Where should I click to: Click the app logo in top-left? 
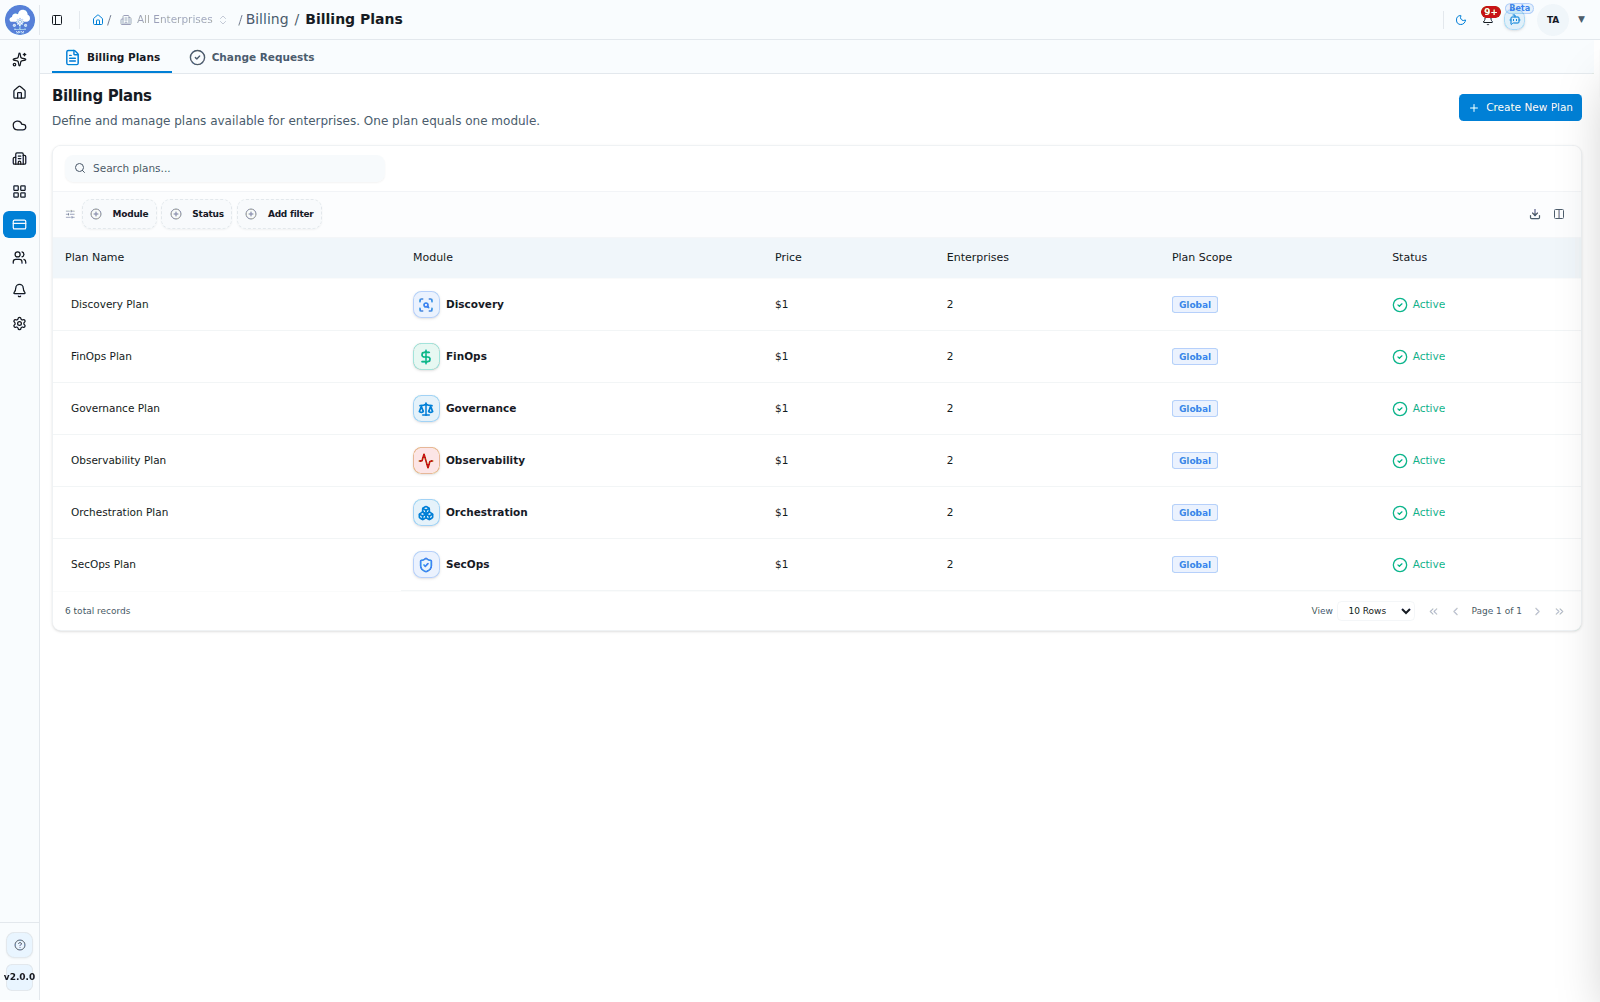click(20, 20)
